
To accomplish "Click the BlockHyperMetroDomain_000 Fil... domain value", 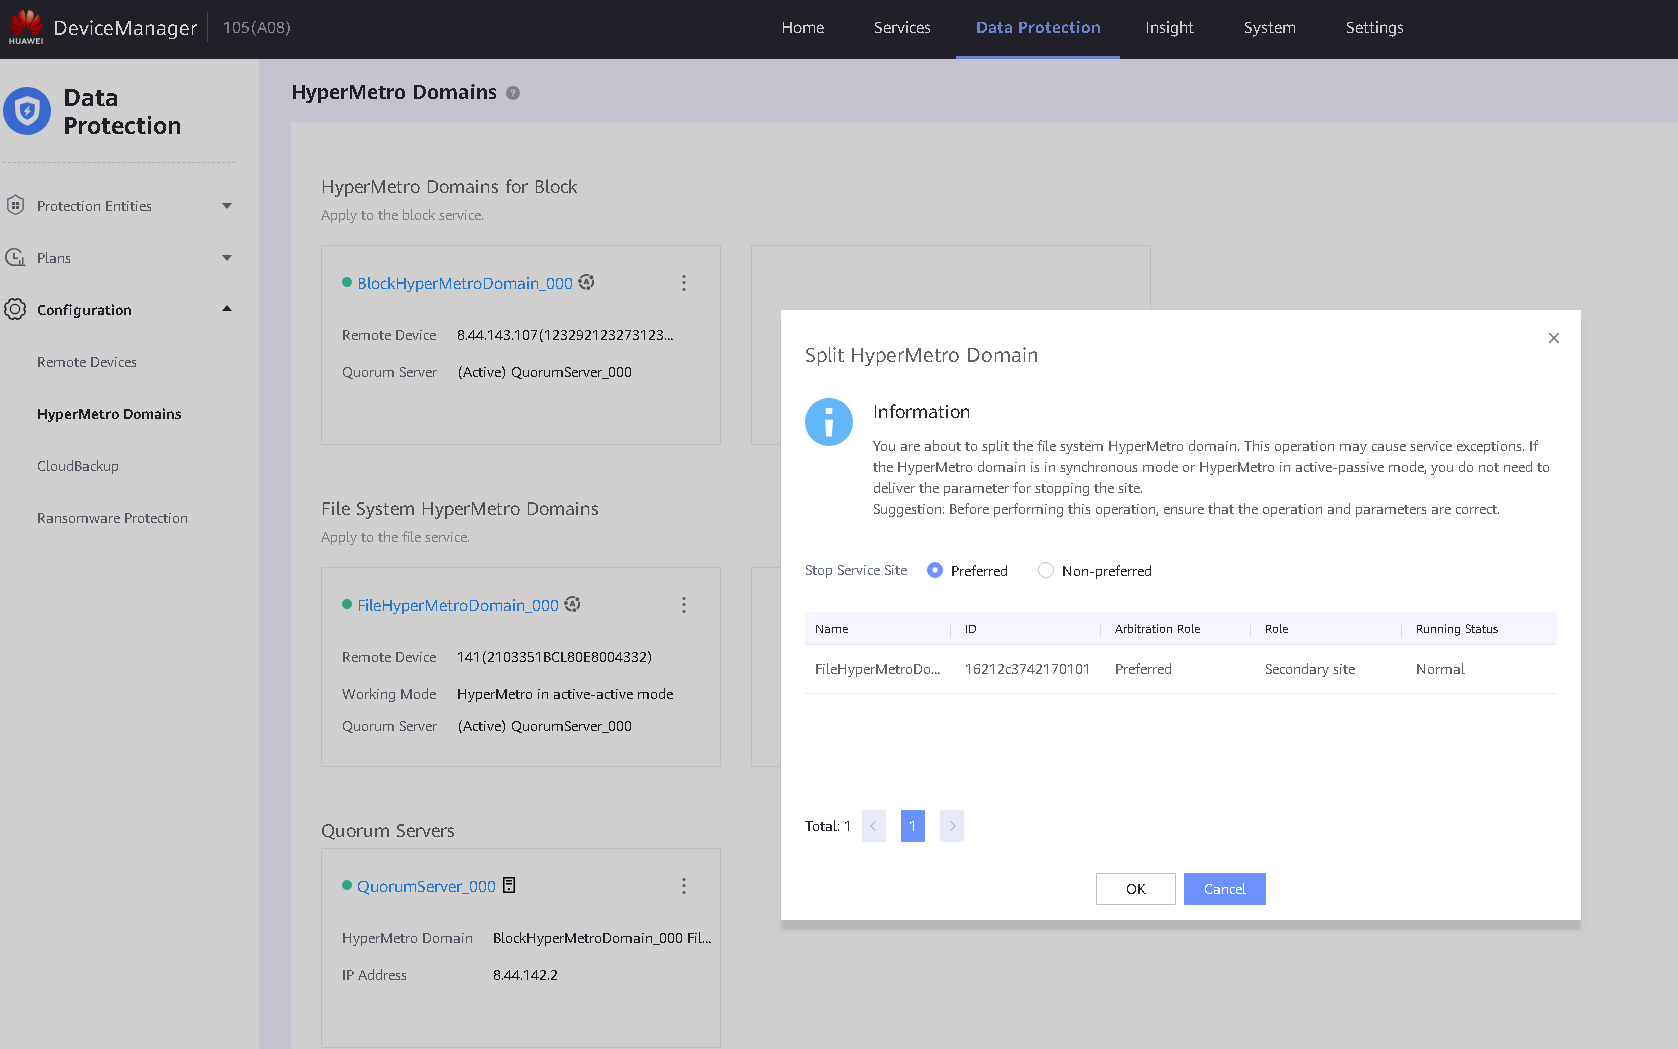I will pos(602,938).
